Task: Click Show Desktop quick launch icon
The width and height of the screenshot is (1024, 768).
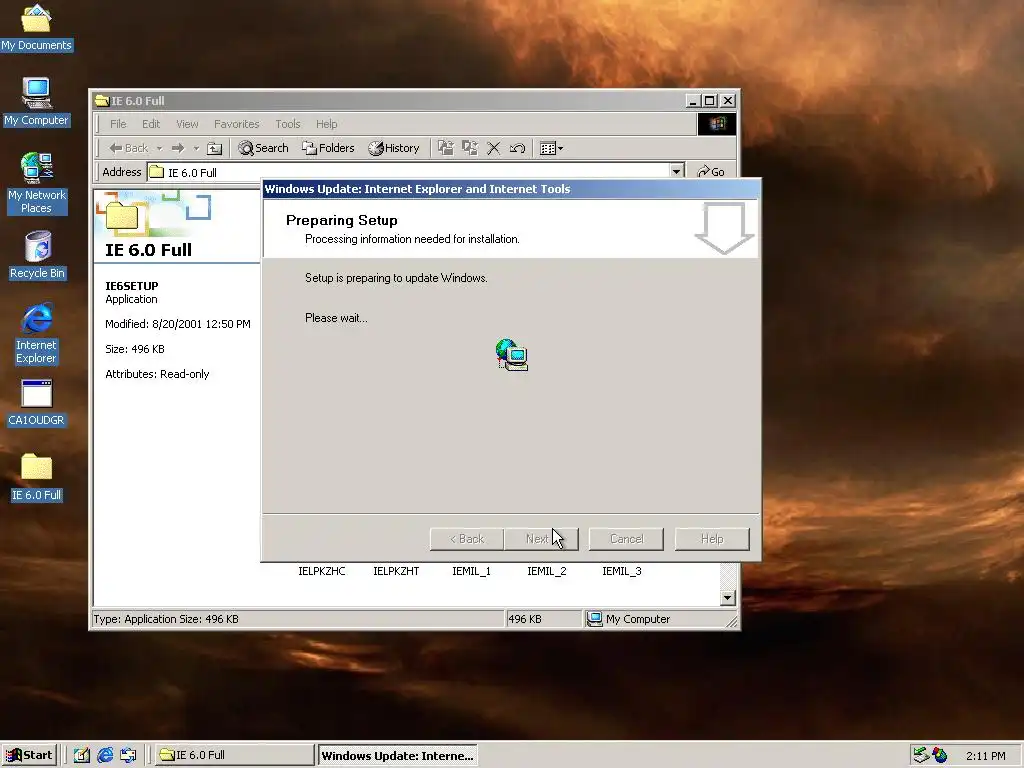Action: tap(82, 756)
